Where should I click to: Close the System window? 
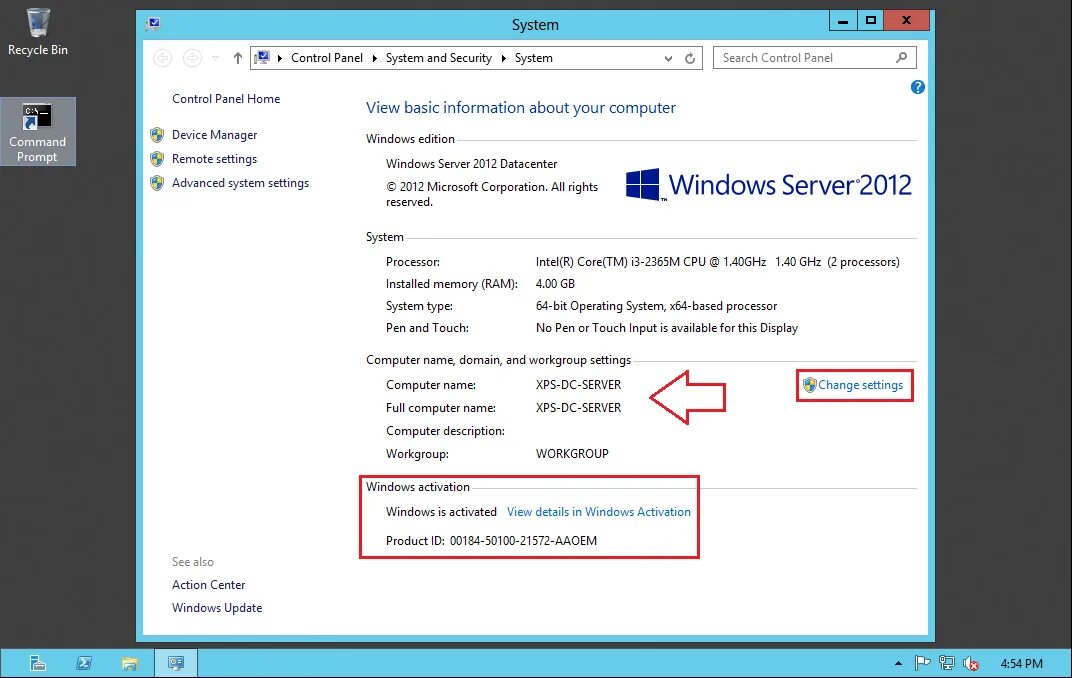click(907, 21)
